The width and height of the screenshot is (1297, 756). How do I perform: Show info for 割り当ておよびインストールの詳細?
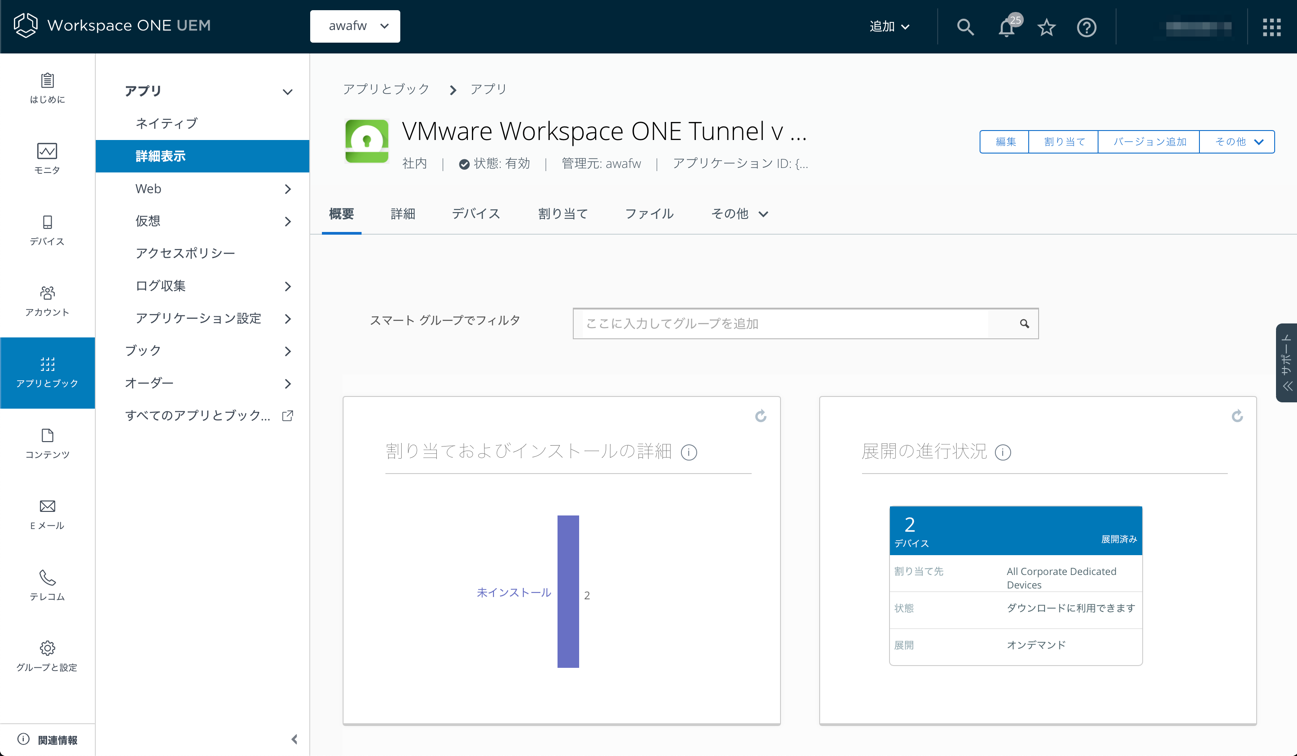click(689, 452)
